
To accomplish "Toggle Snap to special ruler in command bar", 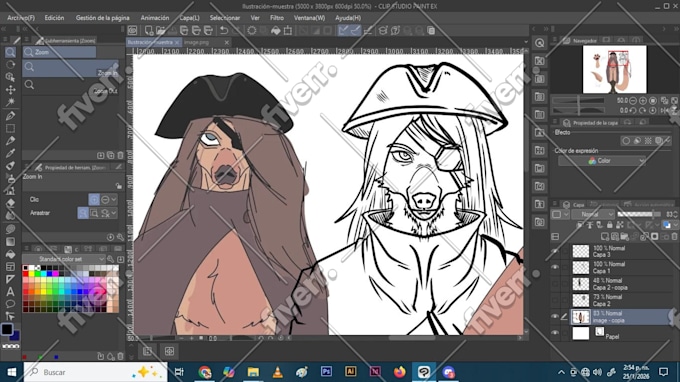I will [x=355, y=30].
